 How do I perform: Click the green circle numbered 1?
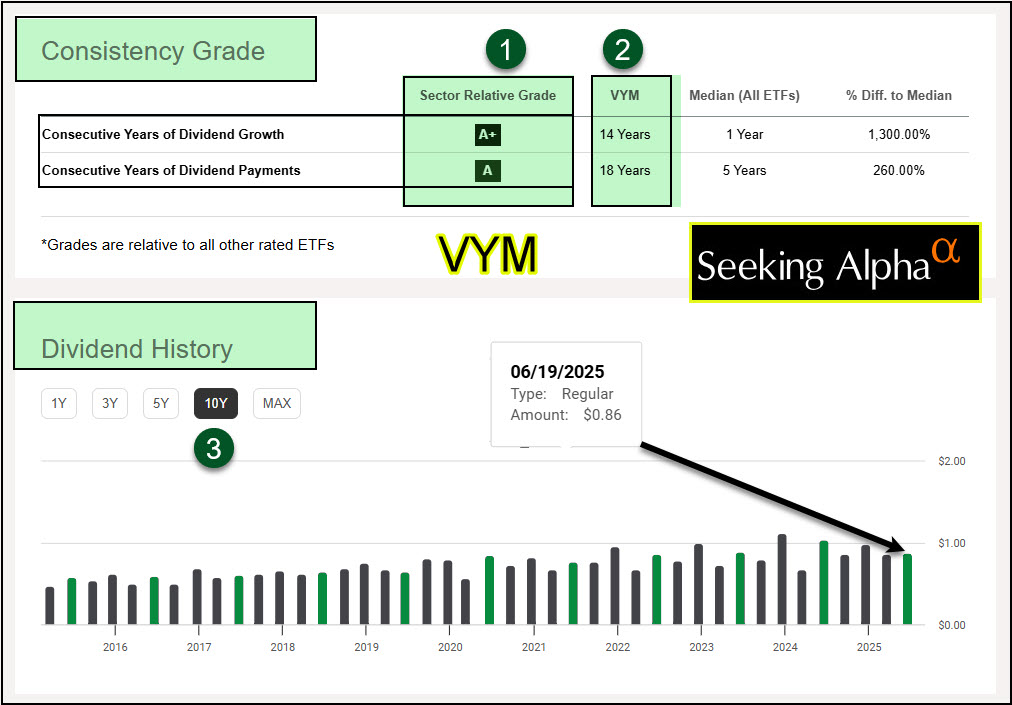(506, 51)
